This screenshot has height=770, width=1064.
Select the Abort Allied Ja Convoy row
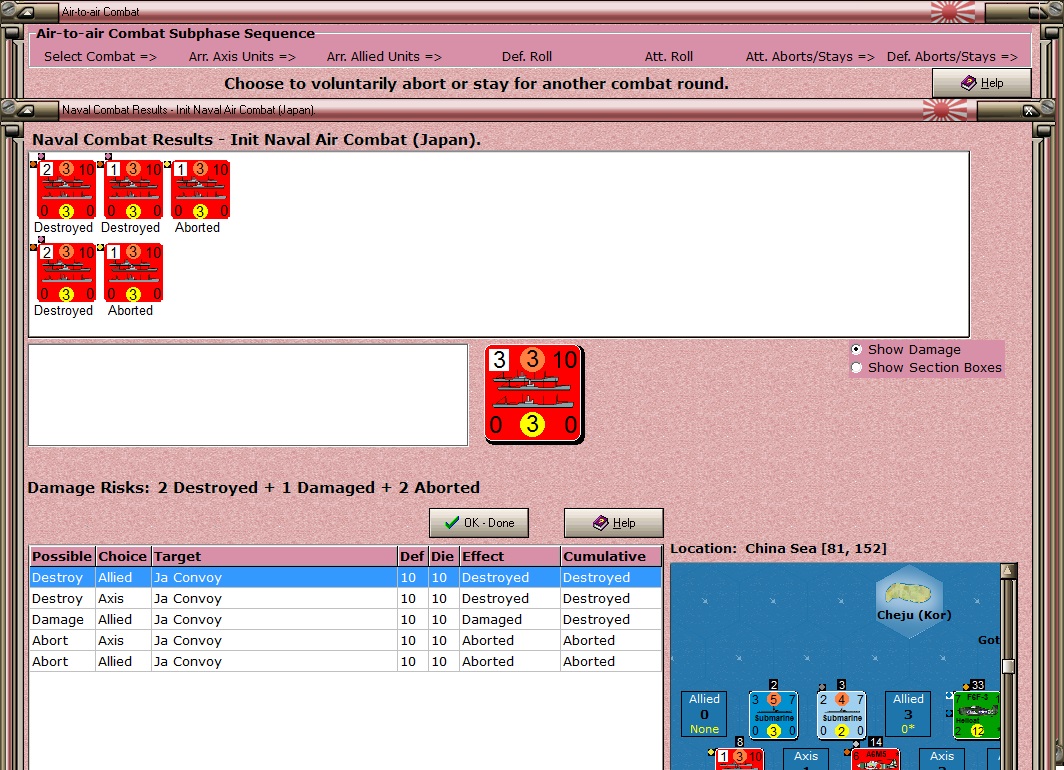tap(345, 661)
